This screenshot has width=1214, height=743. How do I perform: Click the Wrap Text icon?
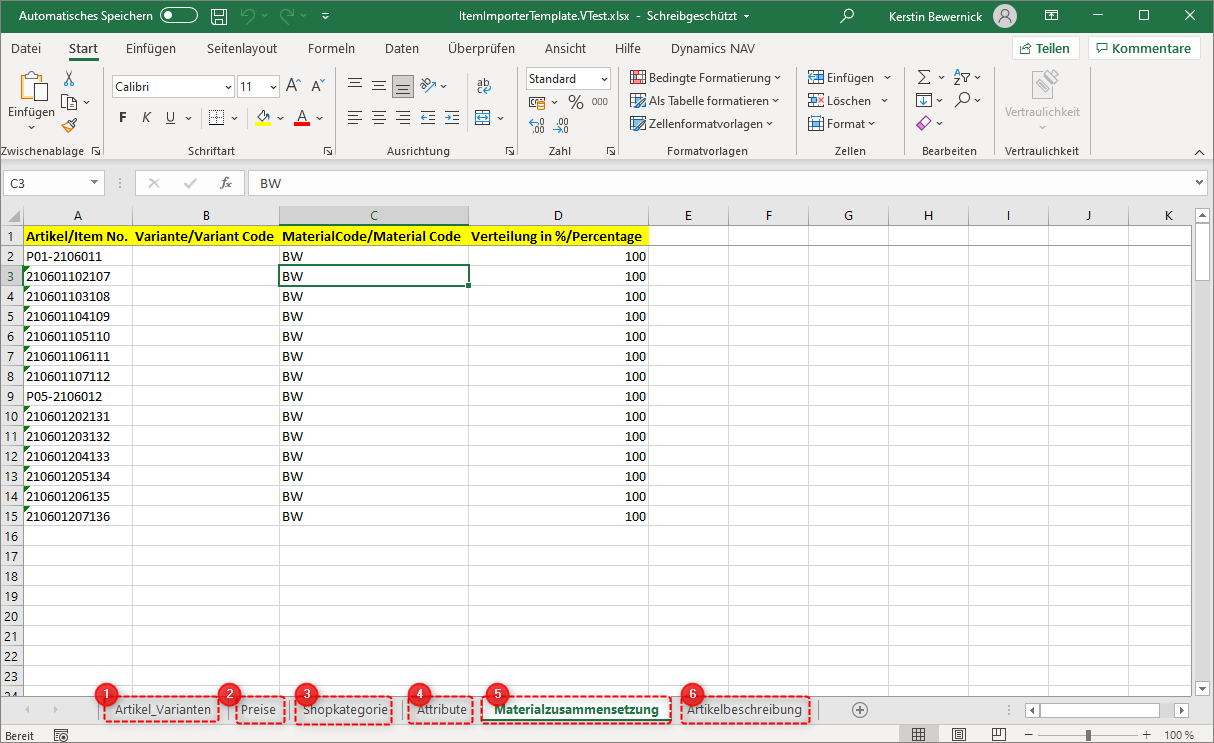point(484,86)
